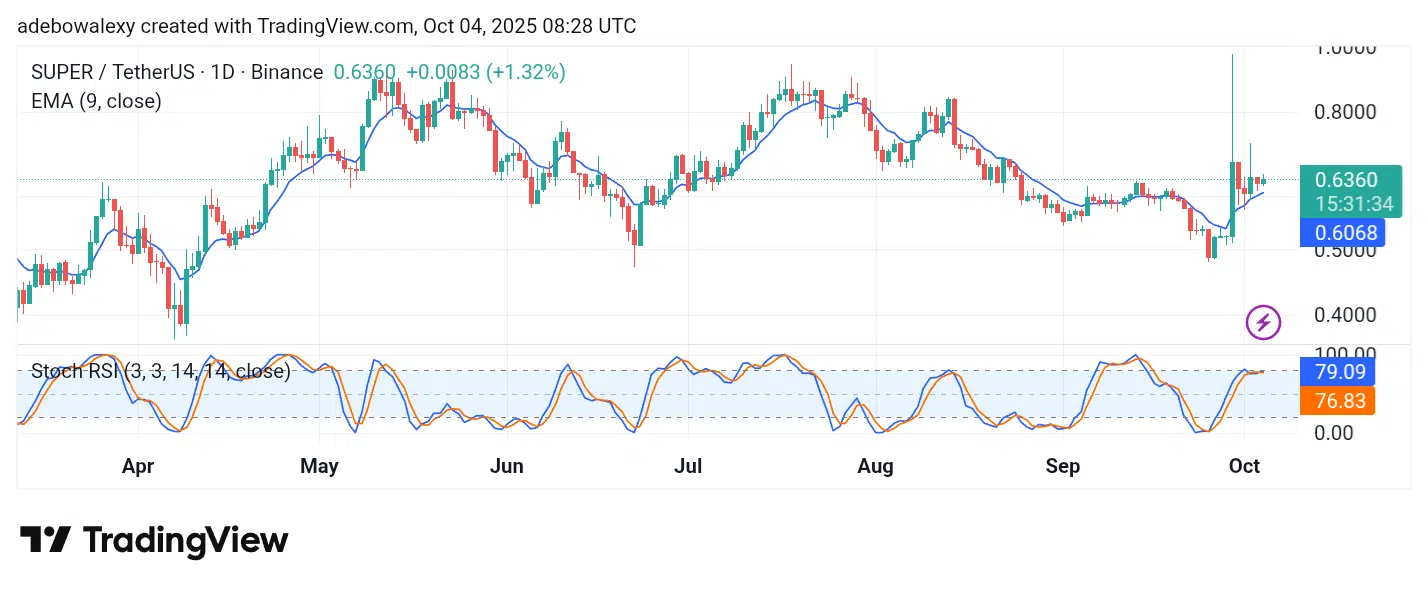Click the TradingView wordmark text
1428x591 pixels.
pyautogui.click(x=185, y=541)
